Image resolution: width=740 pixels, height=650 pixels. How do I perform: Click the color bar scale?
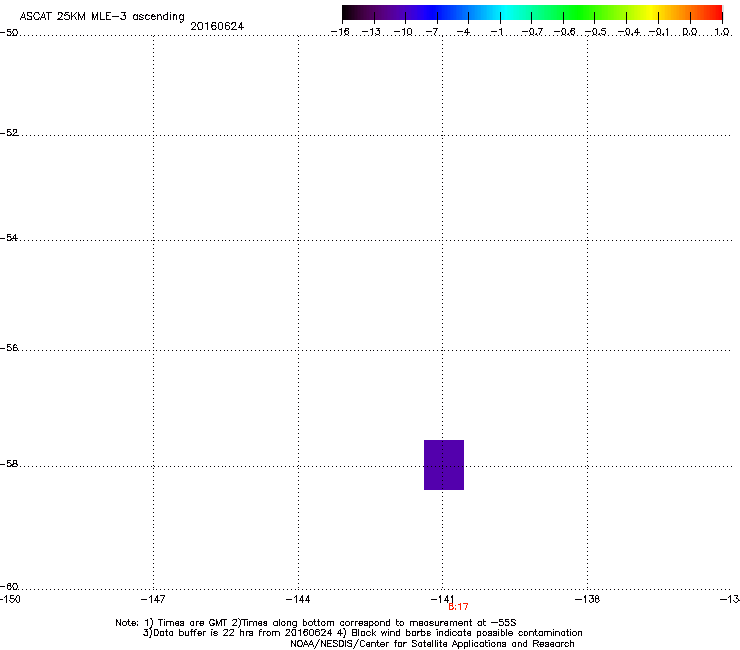tap(532, 13)
